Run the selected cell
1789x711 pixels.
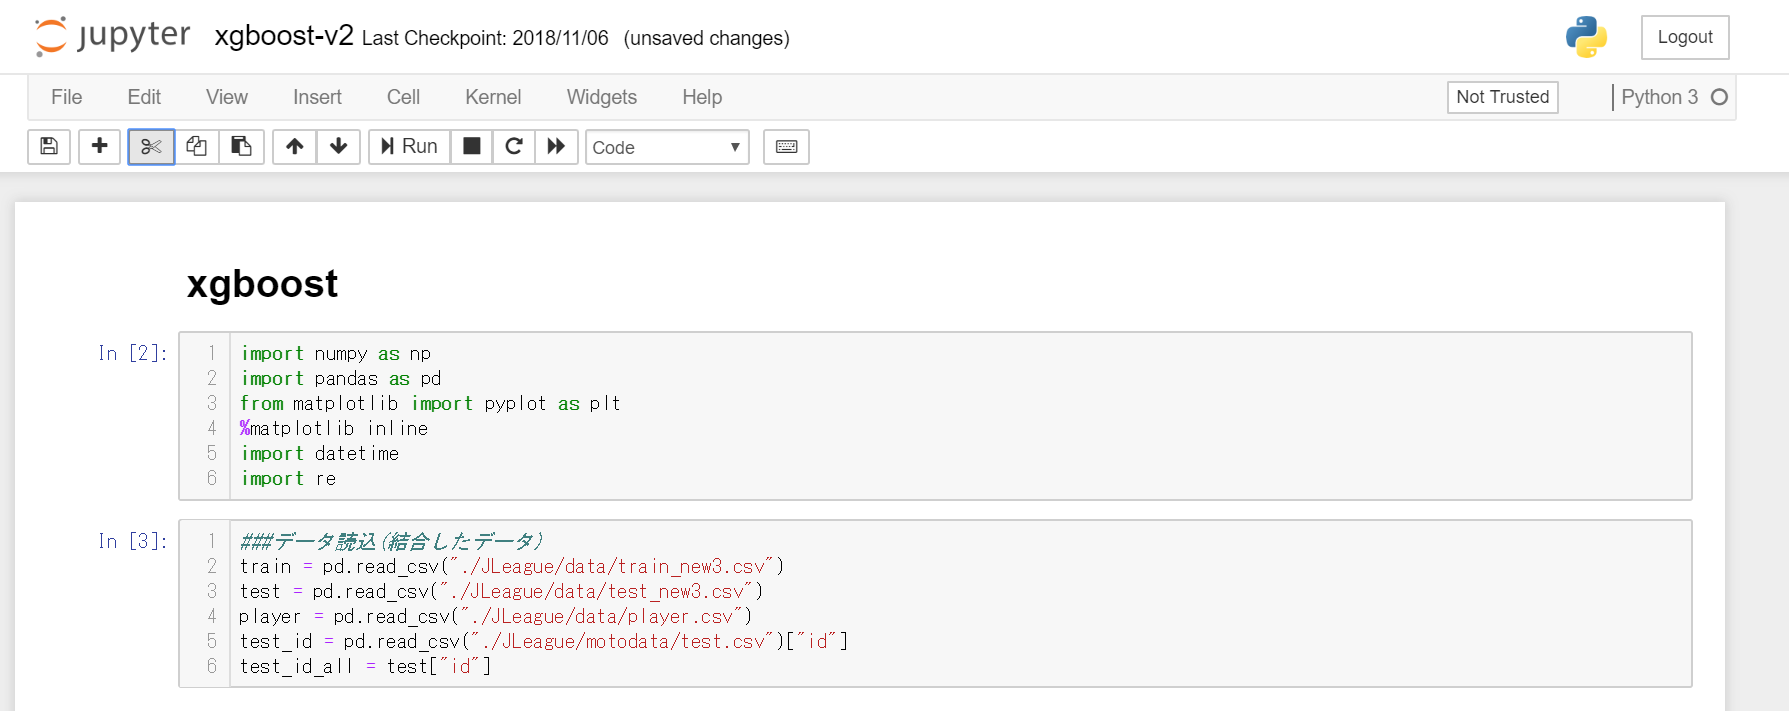click(x=410, y=147)
